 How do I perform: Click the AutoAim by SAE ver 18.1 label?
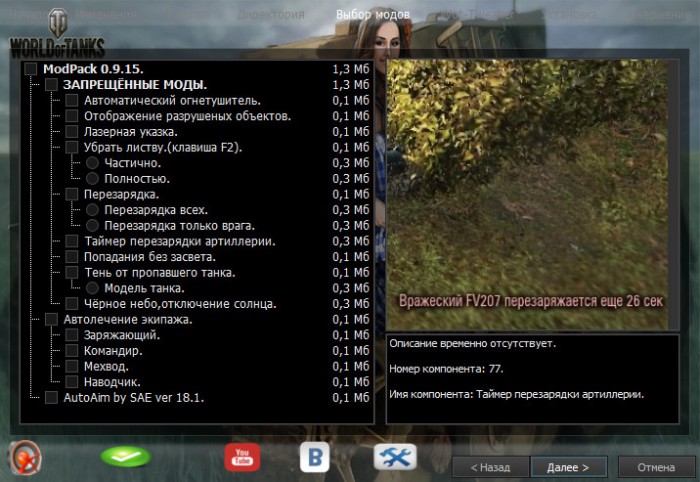click(133, 398)
